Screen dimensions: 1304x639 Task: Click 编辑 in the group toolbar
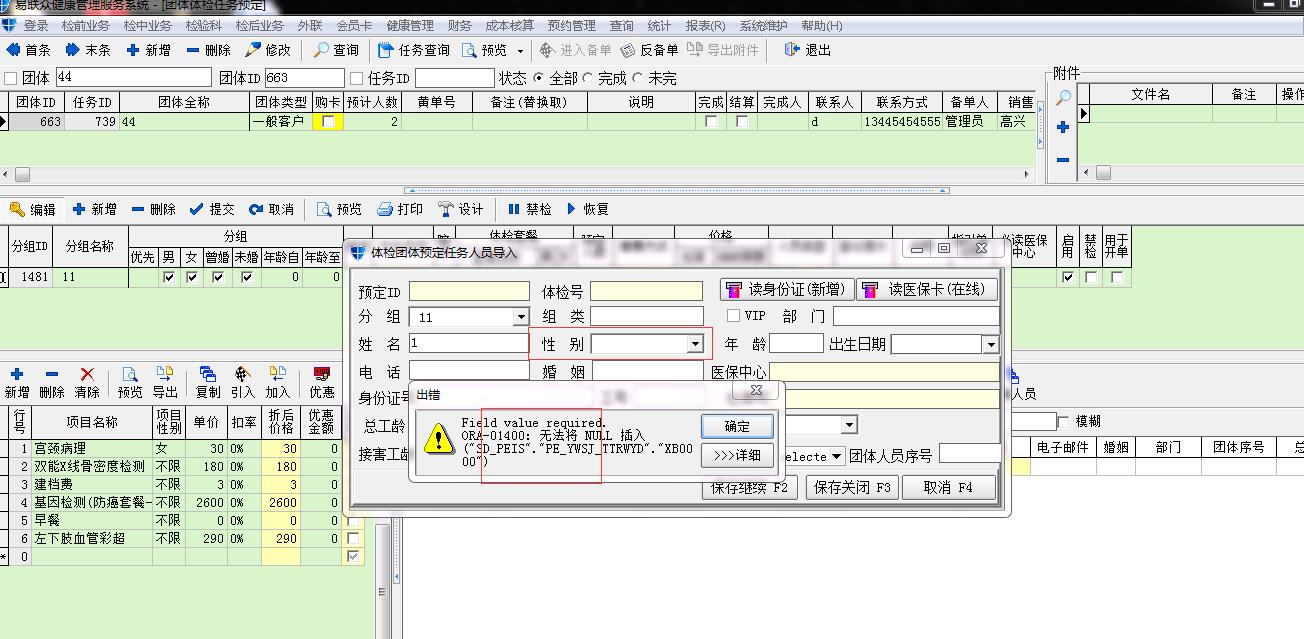point(33,209)
